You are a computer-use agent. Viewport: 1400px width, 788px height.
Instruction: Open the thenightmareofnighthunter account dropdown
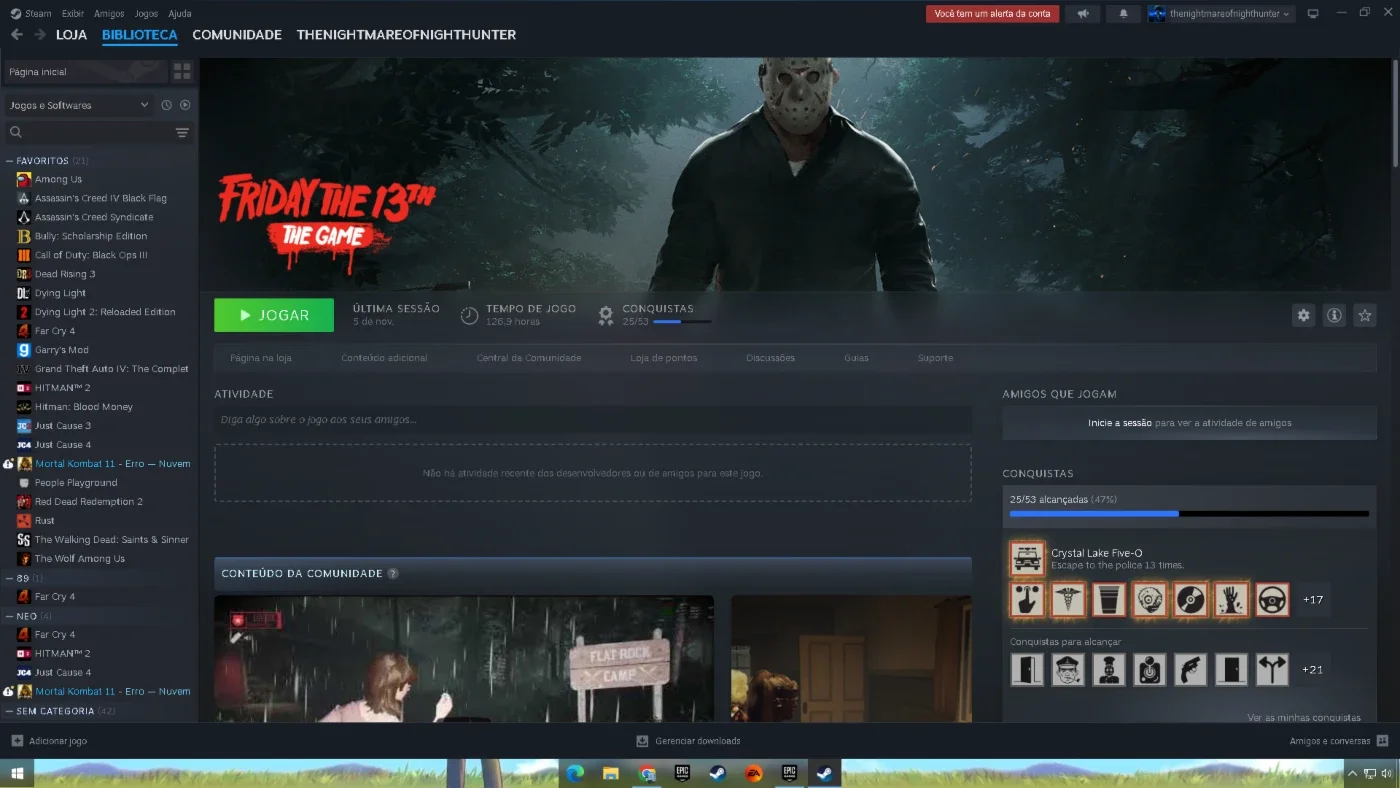[x=1220, y=14]
